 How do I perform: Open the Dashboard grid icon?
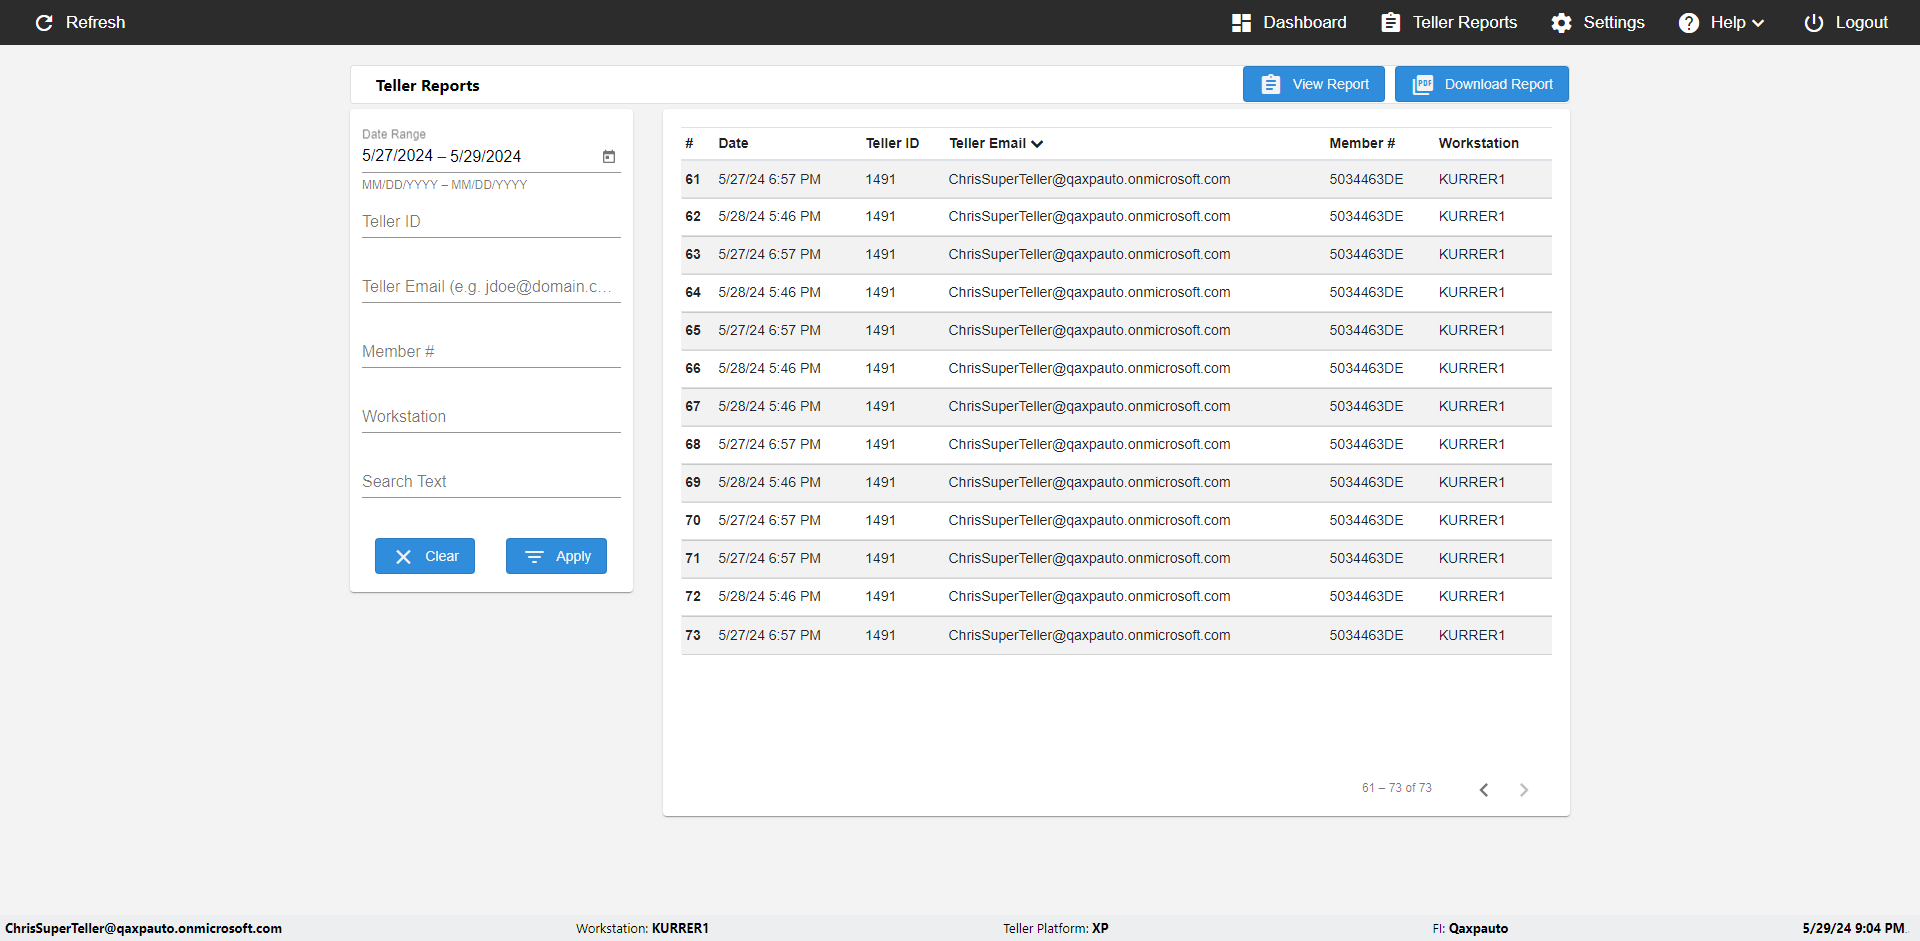tap(1241, 23)
